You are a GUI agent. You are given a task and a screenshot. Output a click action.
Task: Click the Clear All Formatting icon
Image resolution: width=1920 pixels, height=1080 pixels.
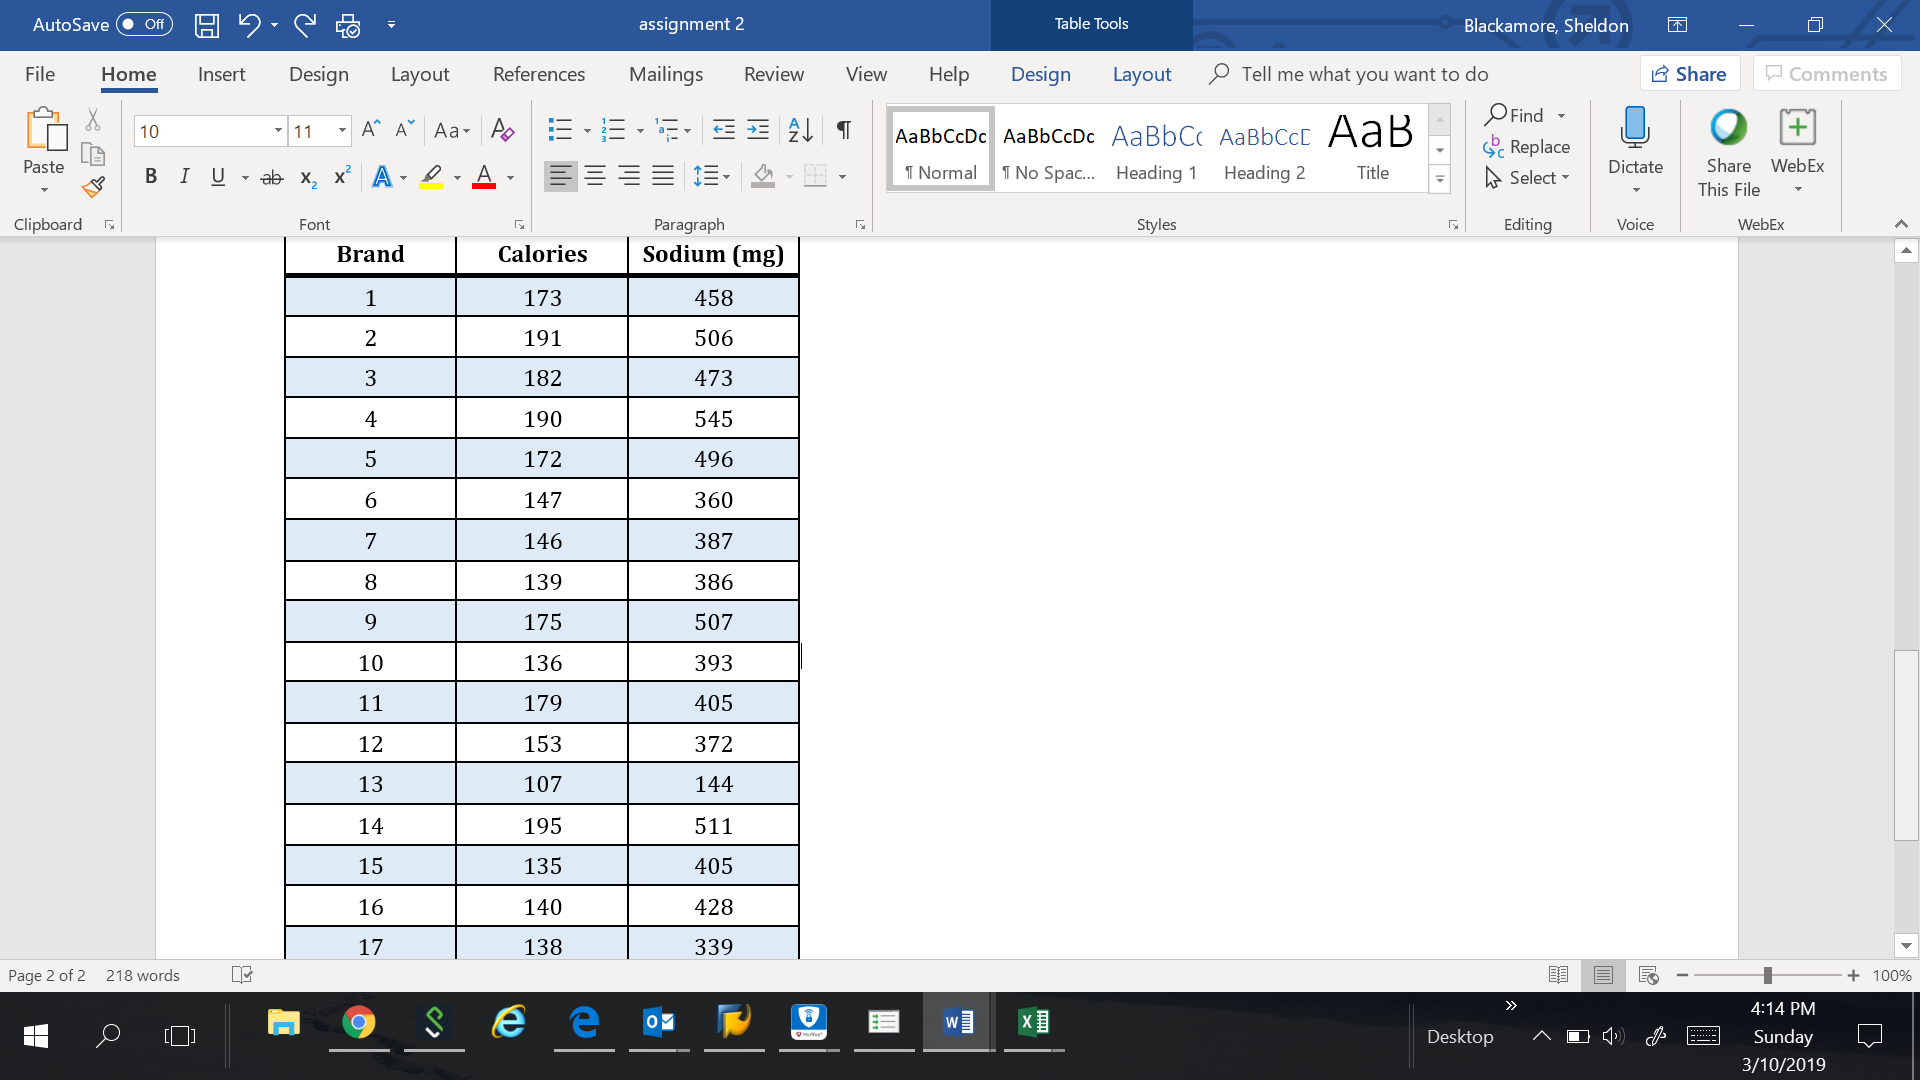point(503,130)
